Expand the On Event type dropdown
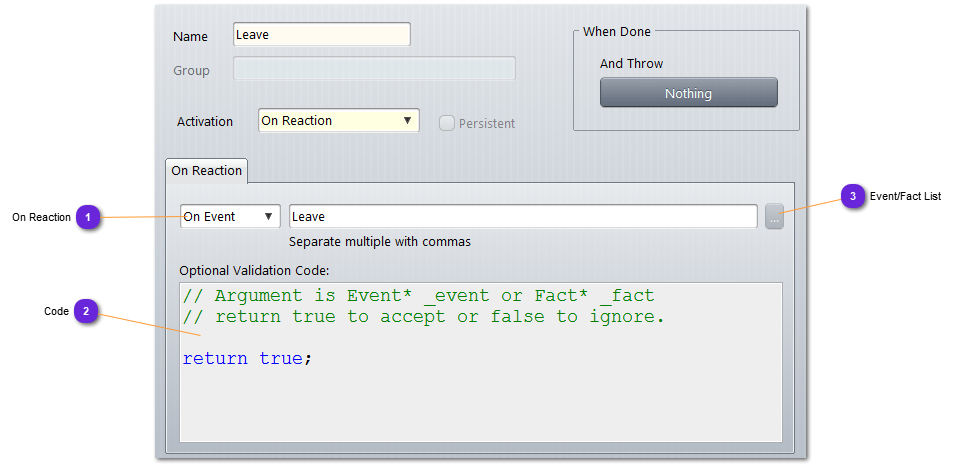This screenshot has height=467, width=957. pos(230,217)
